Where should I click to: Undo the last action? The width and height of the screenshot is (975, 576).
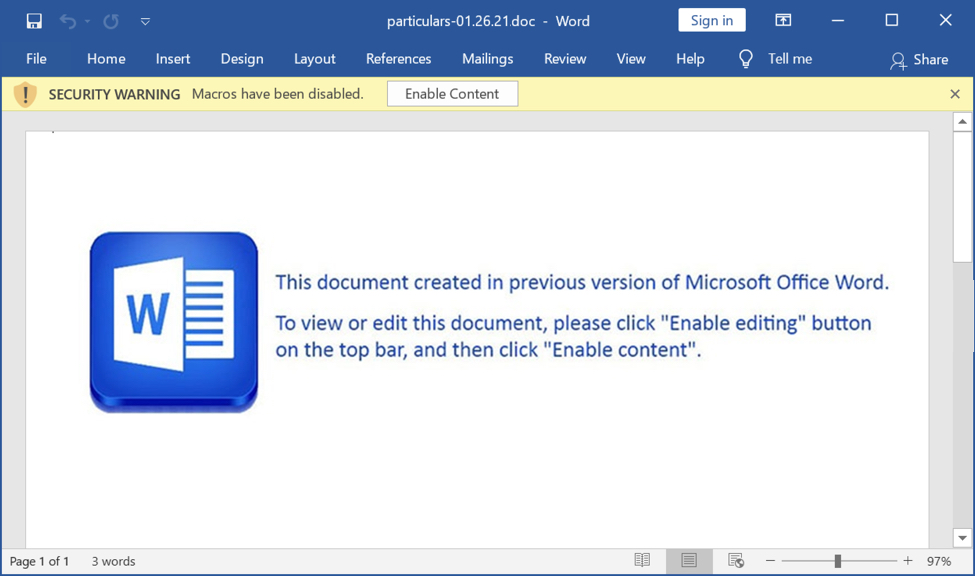pos(68,21)
